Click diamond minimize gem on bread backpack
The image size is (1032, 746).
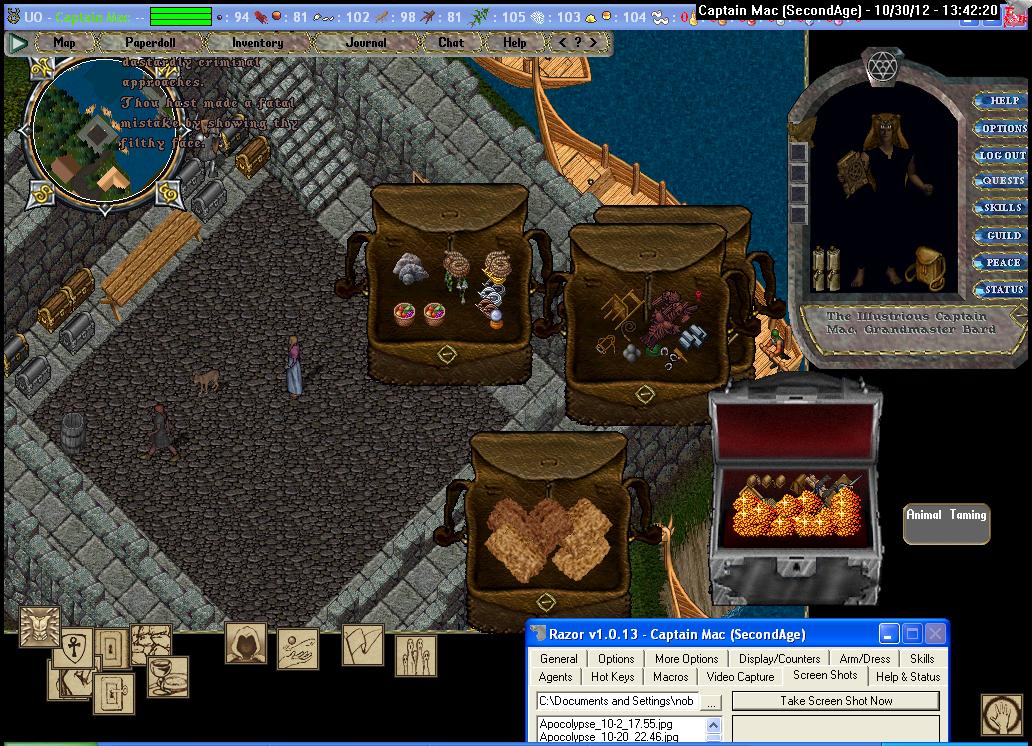click(545, 602)
